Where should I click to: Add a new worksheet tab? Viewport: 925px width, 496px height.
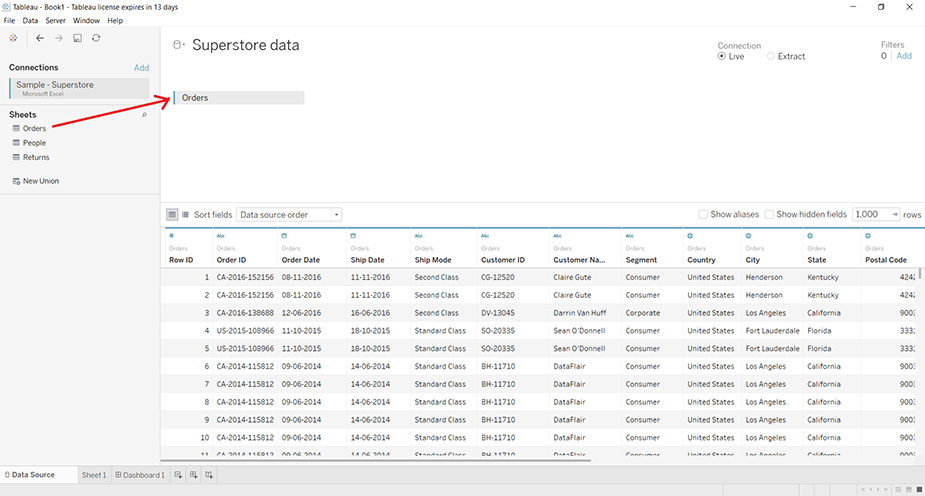[178, 475]
